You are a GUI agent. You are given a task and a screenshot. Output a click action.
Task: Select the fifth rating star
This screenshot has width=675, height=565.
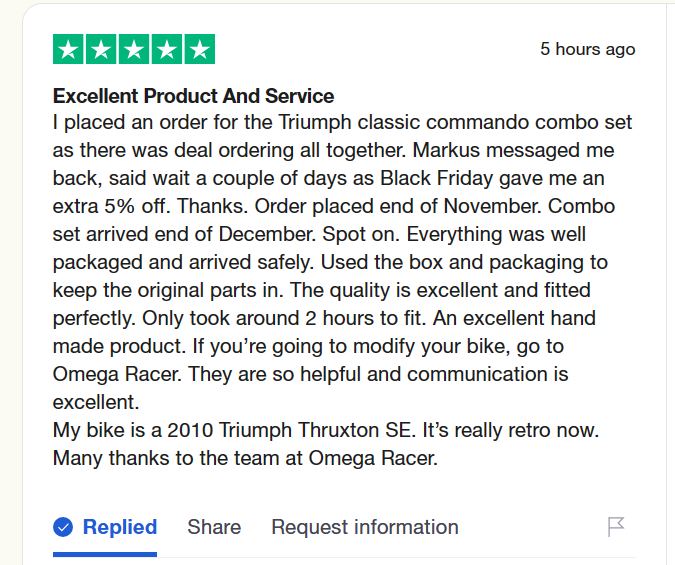coord(200,49)
